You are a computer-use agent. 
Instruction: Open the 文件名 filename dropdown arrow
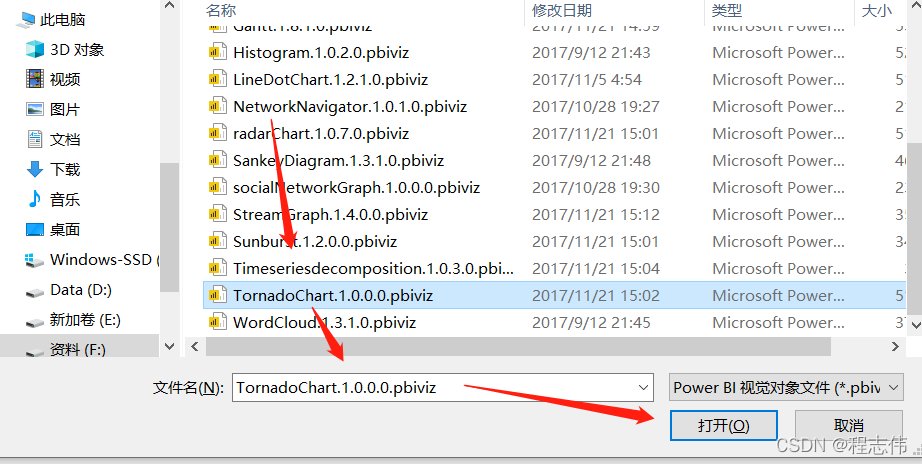(x=643, y=388)
